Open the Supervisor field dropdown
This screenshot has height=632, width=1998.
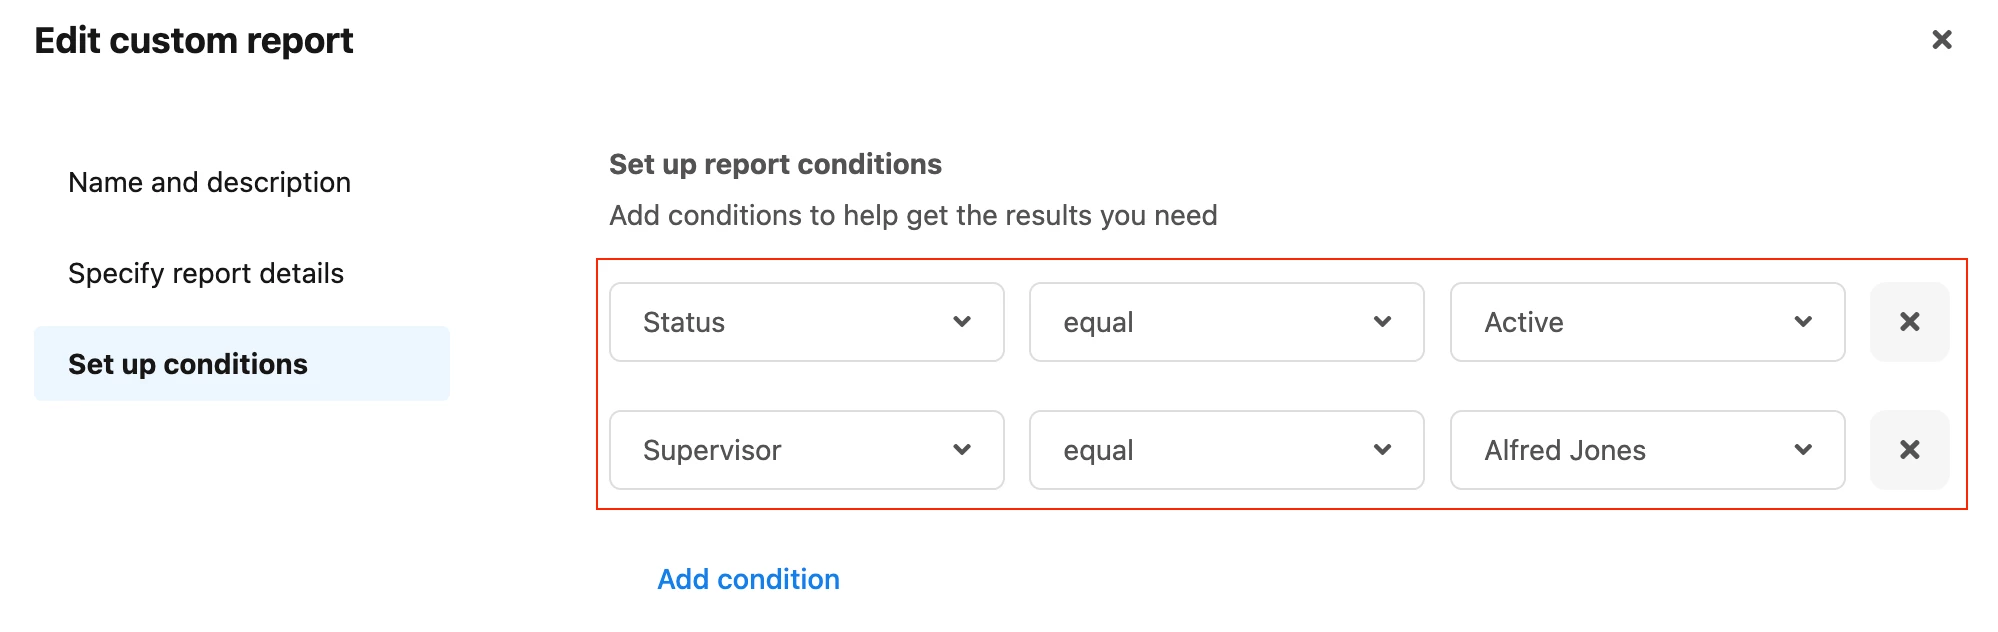coord(807,450)
